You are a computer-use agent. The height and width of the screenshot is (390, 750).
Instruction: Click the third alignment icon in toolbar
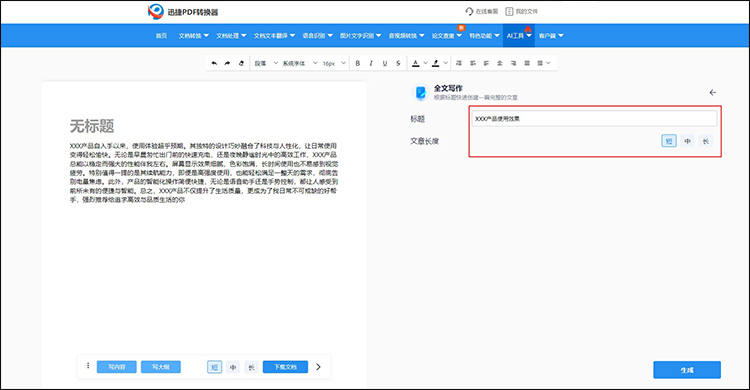pos(486,63)
